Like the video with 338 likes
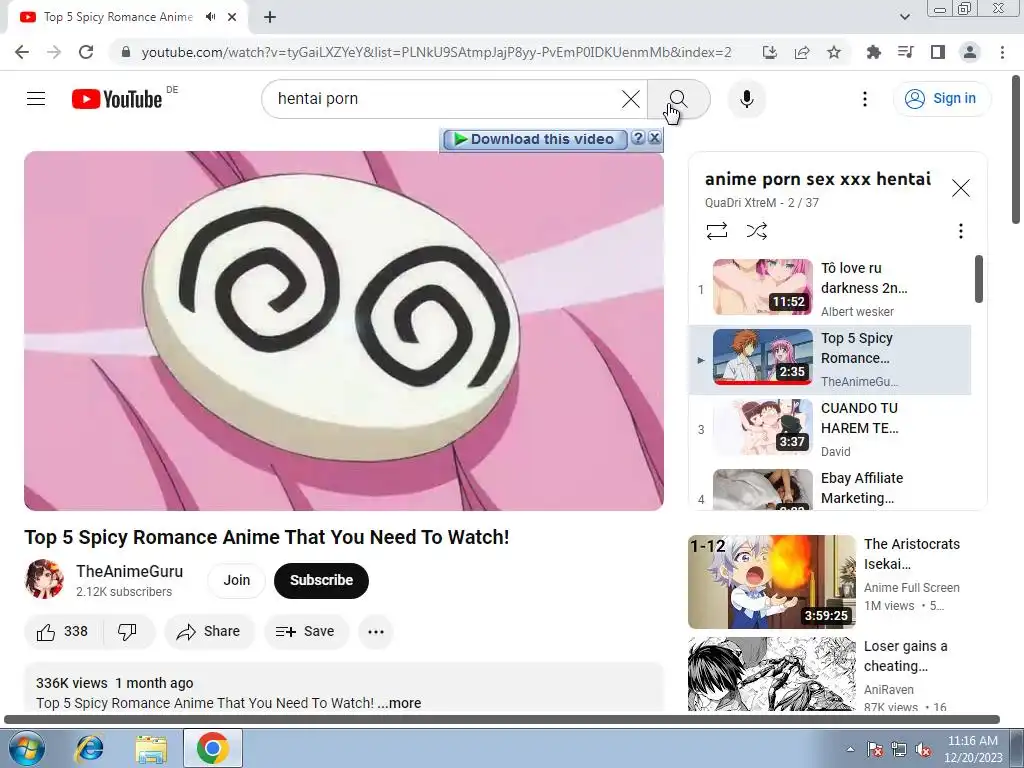This screenshot has width=1024, height=768. pyautogui.click(x=63, y=632)
